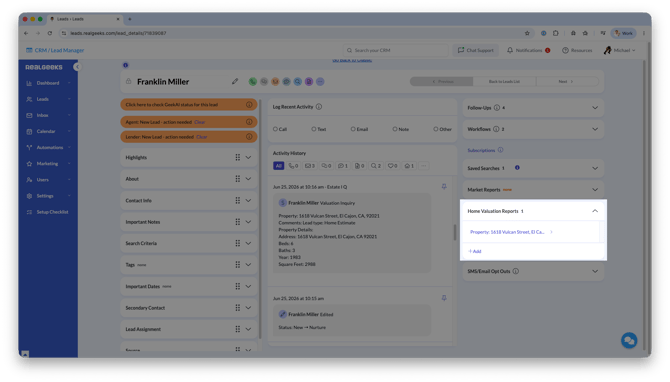The height and width of the screenshot is (382, 670).
Task: Select the Call activity radio button
Action: pyautogui.click(x=275, y=129)
